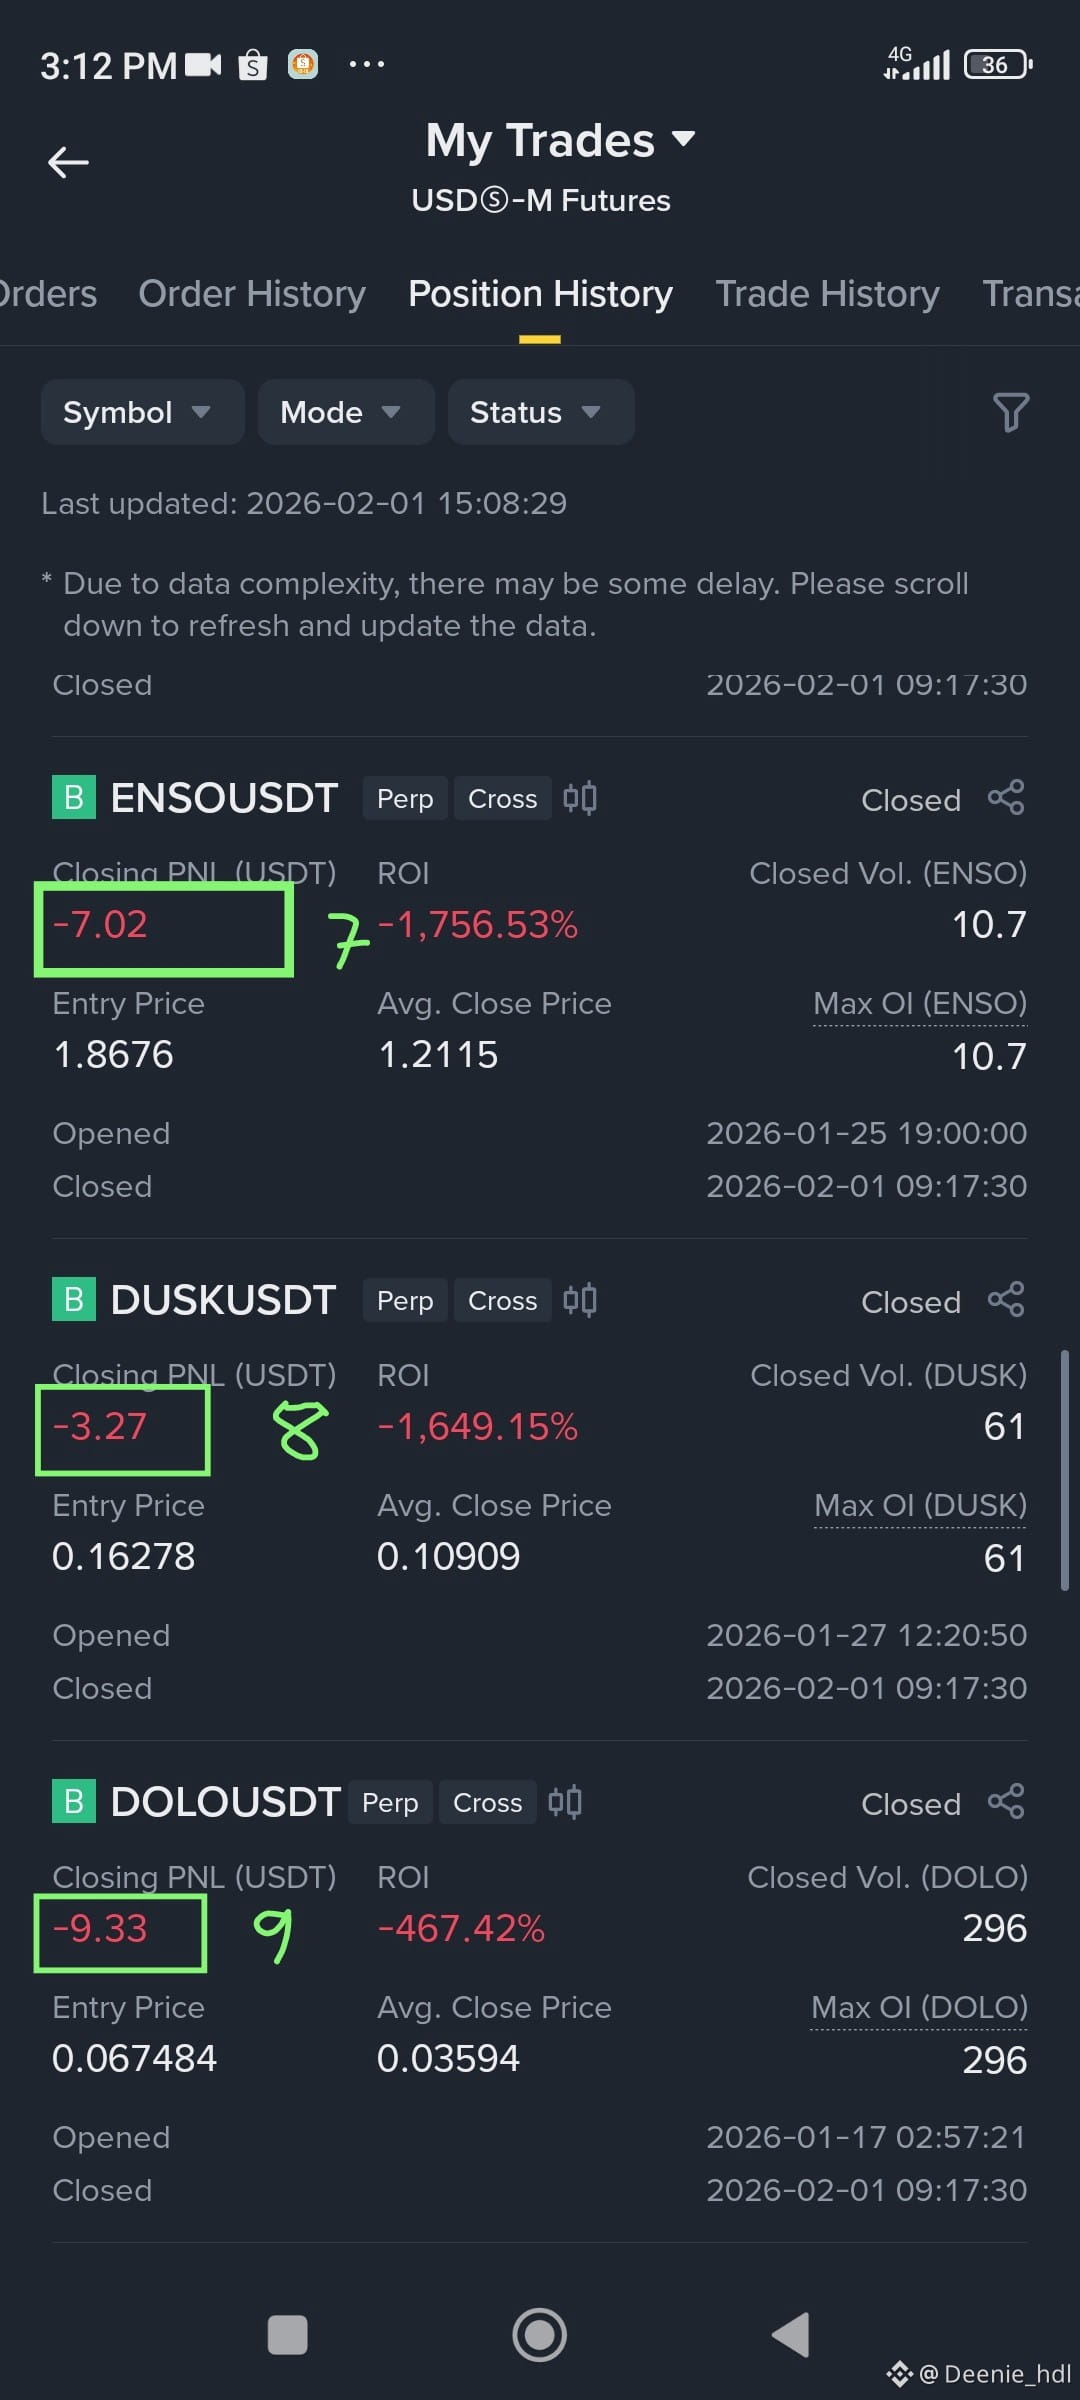Switch to the Trade History tab

click(x=827, y=294)
